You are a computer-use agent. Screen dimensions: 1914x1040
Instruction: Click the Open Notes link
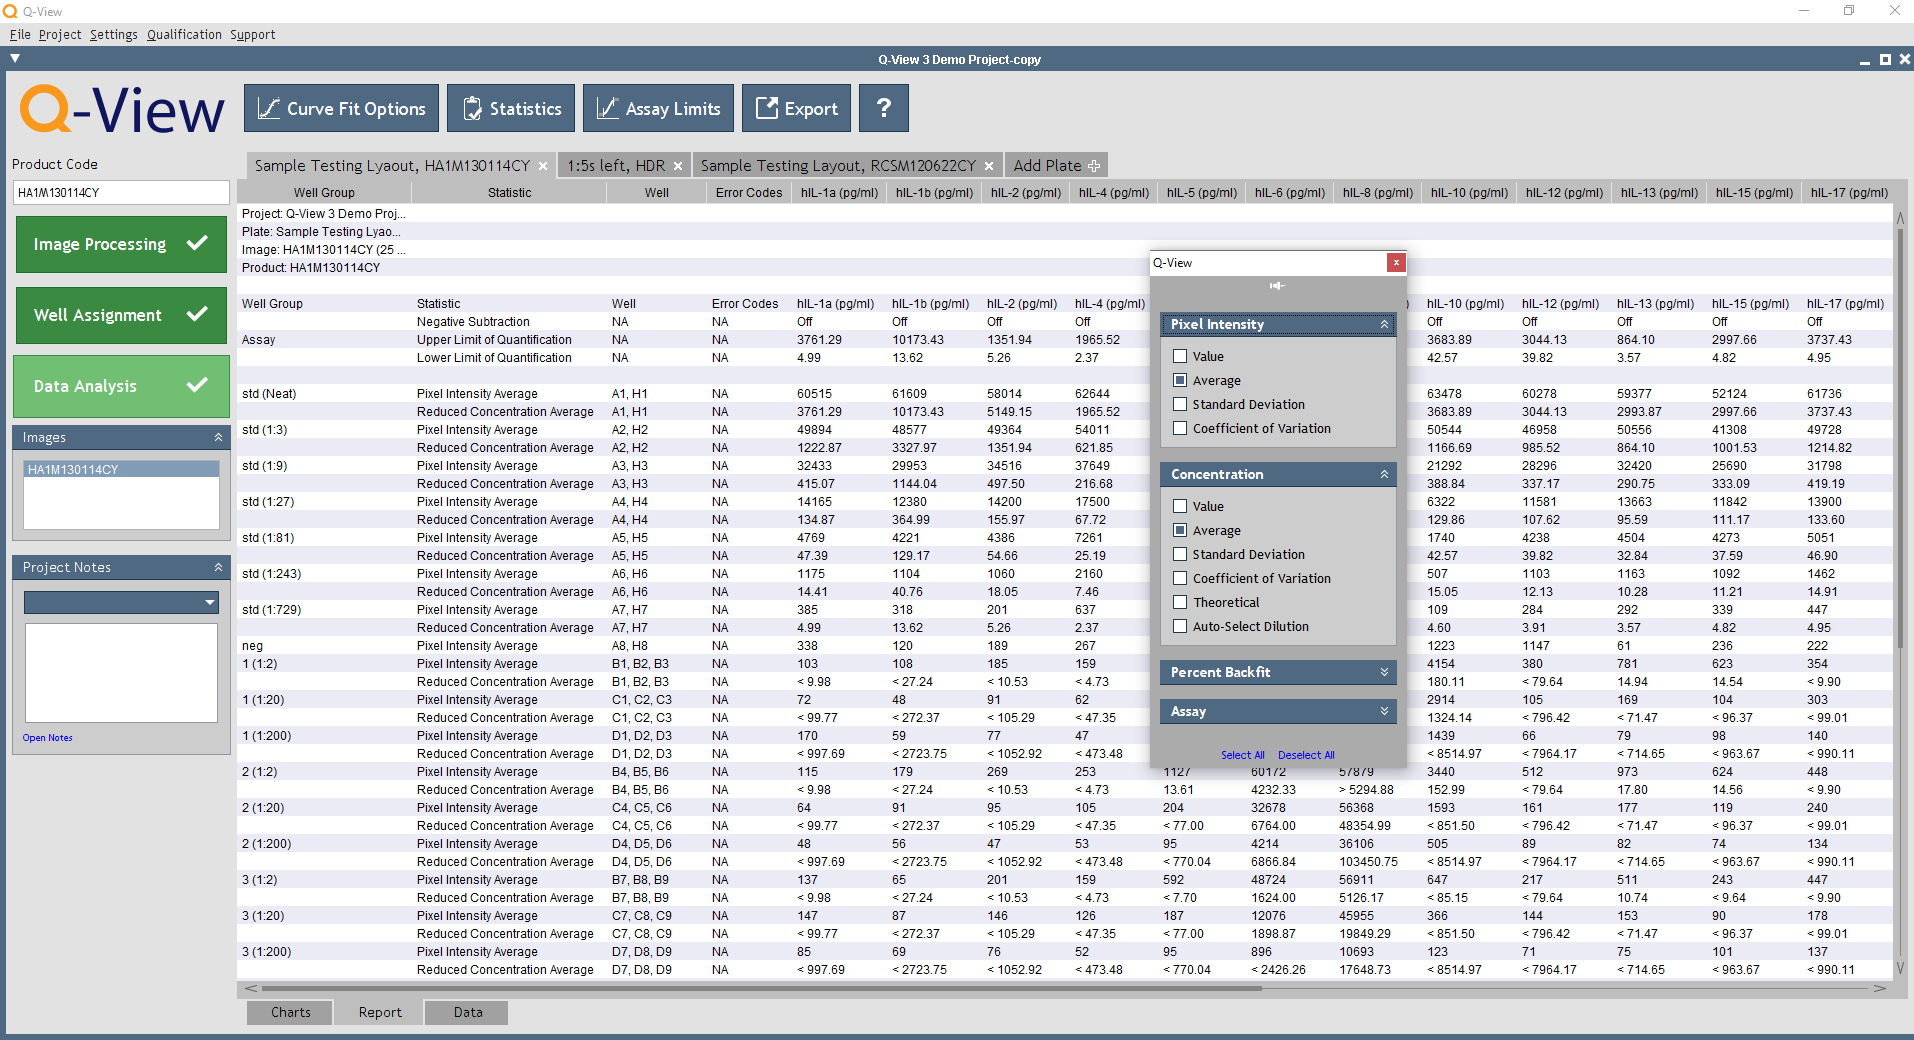pyautogui.click(x=47, y=738)
